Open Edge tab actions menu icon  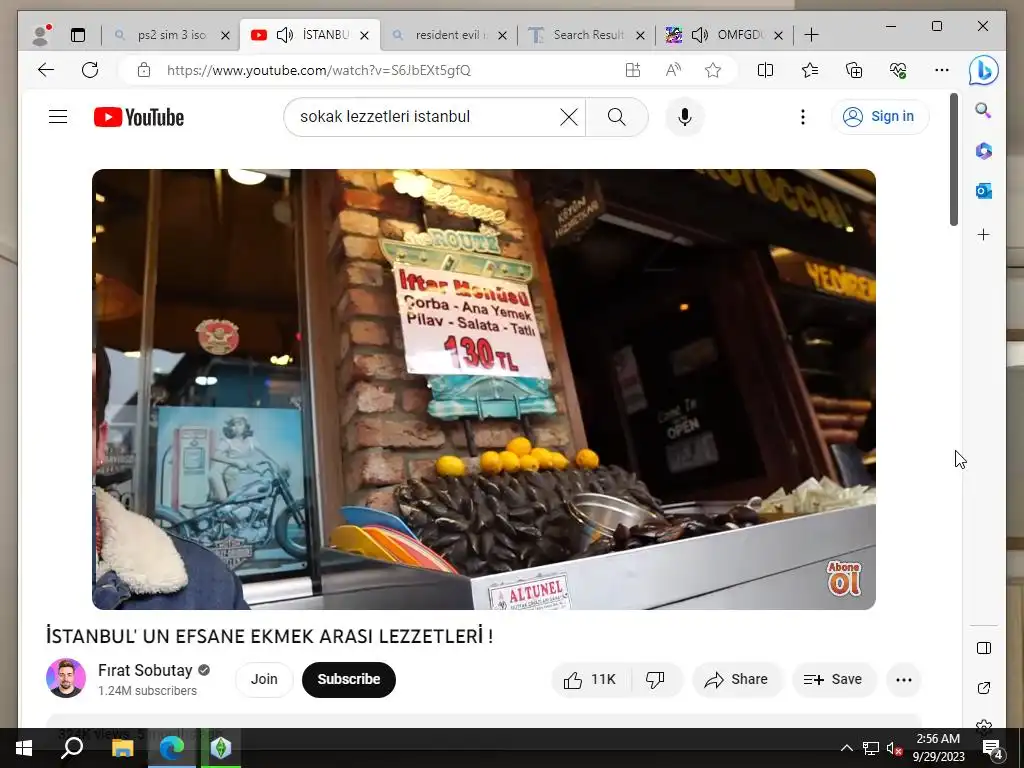click(x=78, y=35)
